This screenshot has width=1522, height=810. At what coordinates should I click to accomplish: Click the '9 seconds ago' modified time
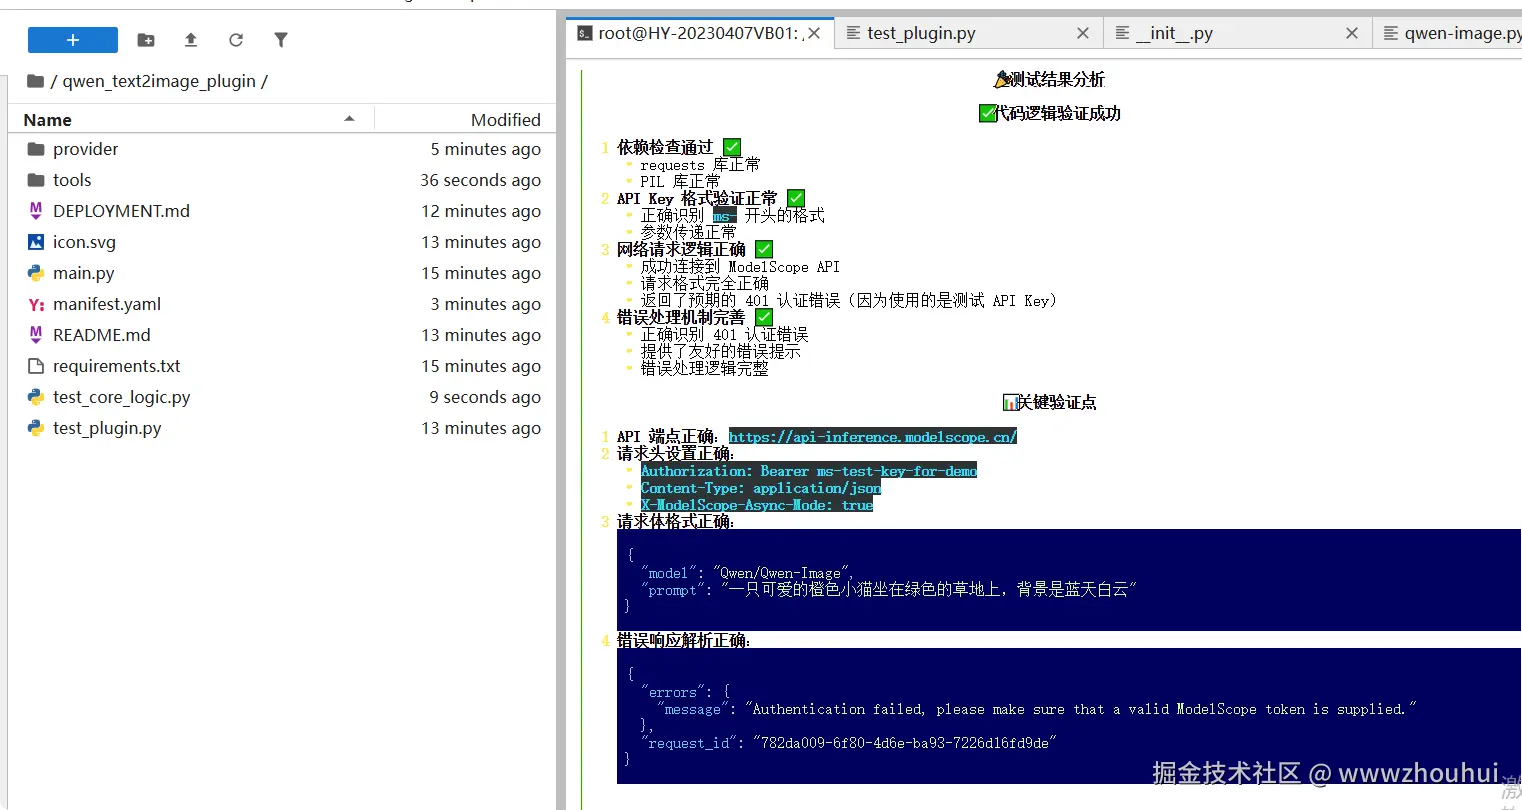coord(485,397)
